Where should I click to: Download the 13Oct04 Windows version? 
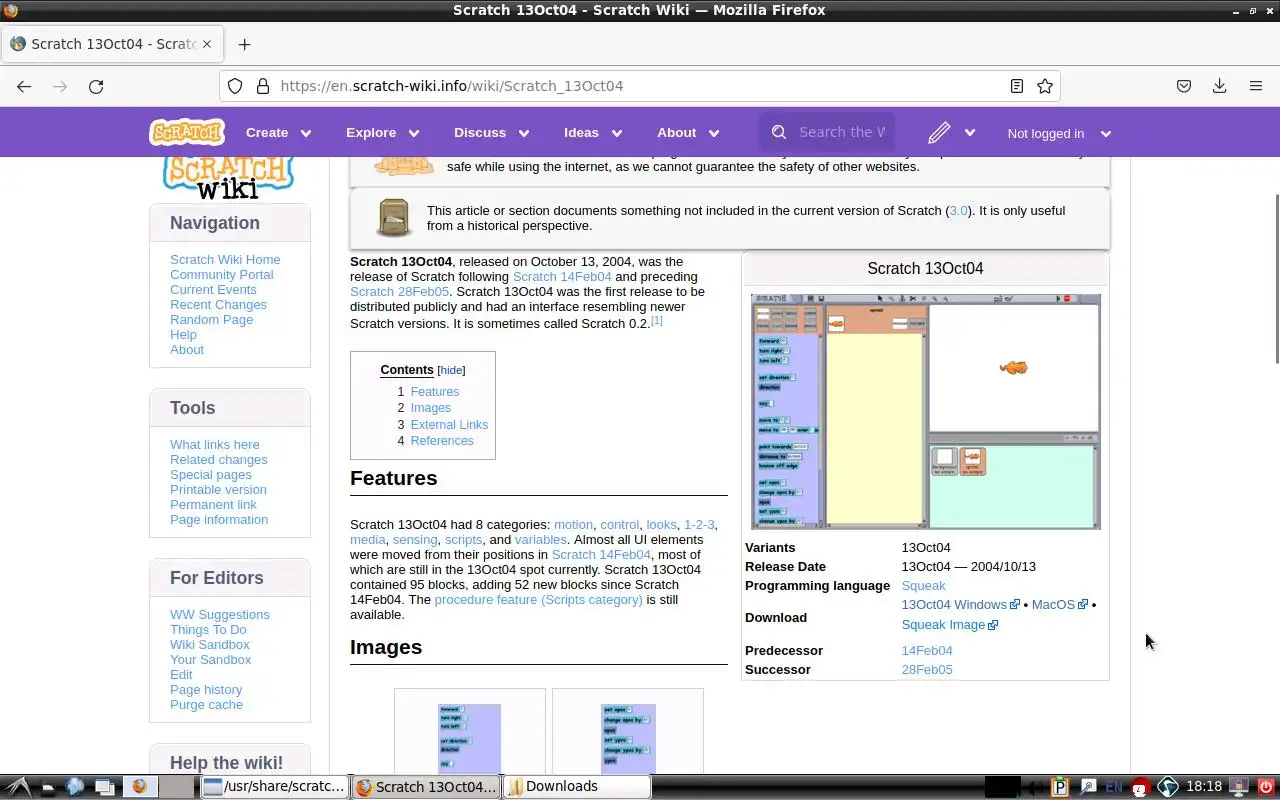960,604
